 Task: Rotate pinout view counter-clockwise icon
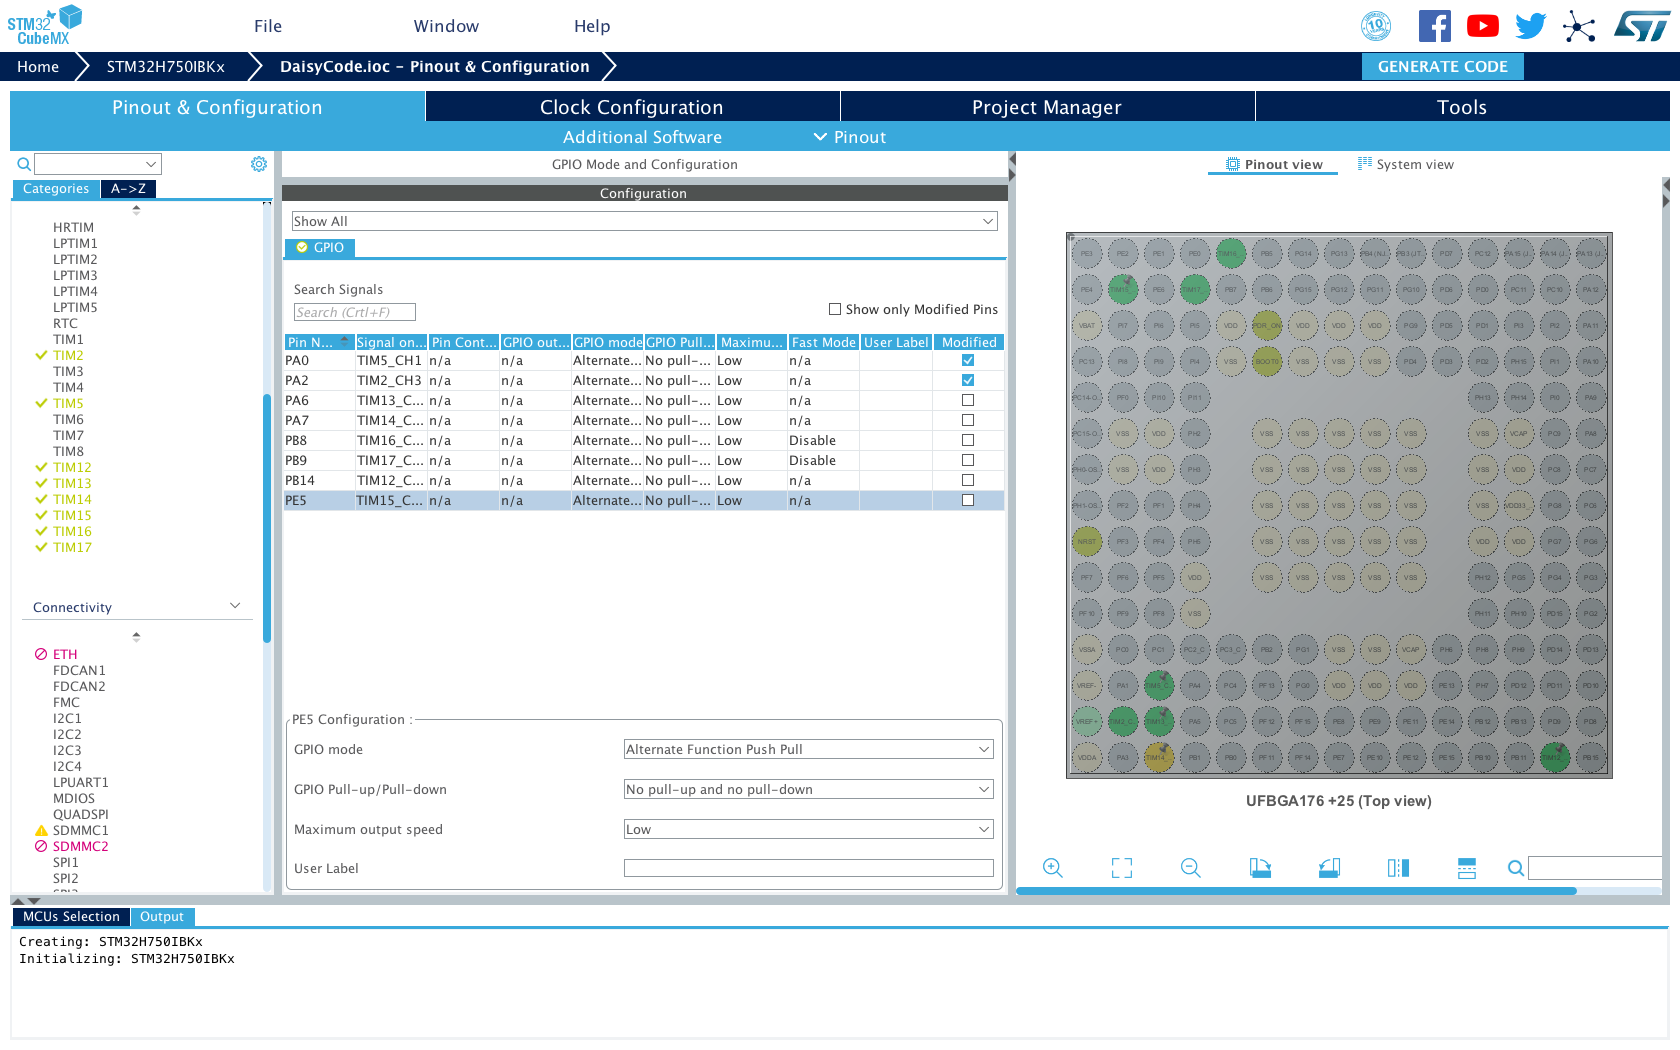(x=1329, y=868)
